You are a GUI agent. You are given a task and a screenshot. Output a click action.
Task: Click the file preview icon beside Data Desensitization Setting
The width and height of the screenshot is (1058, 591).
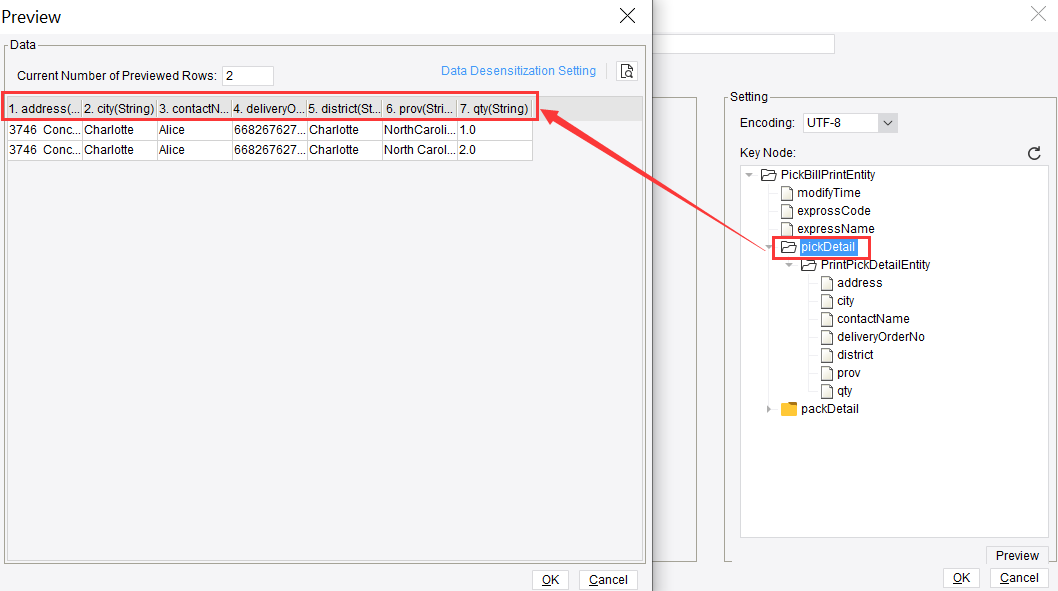pos(627,71)
